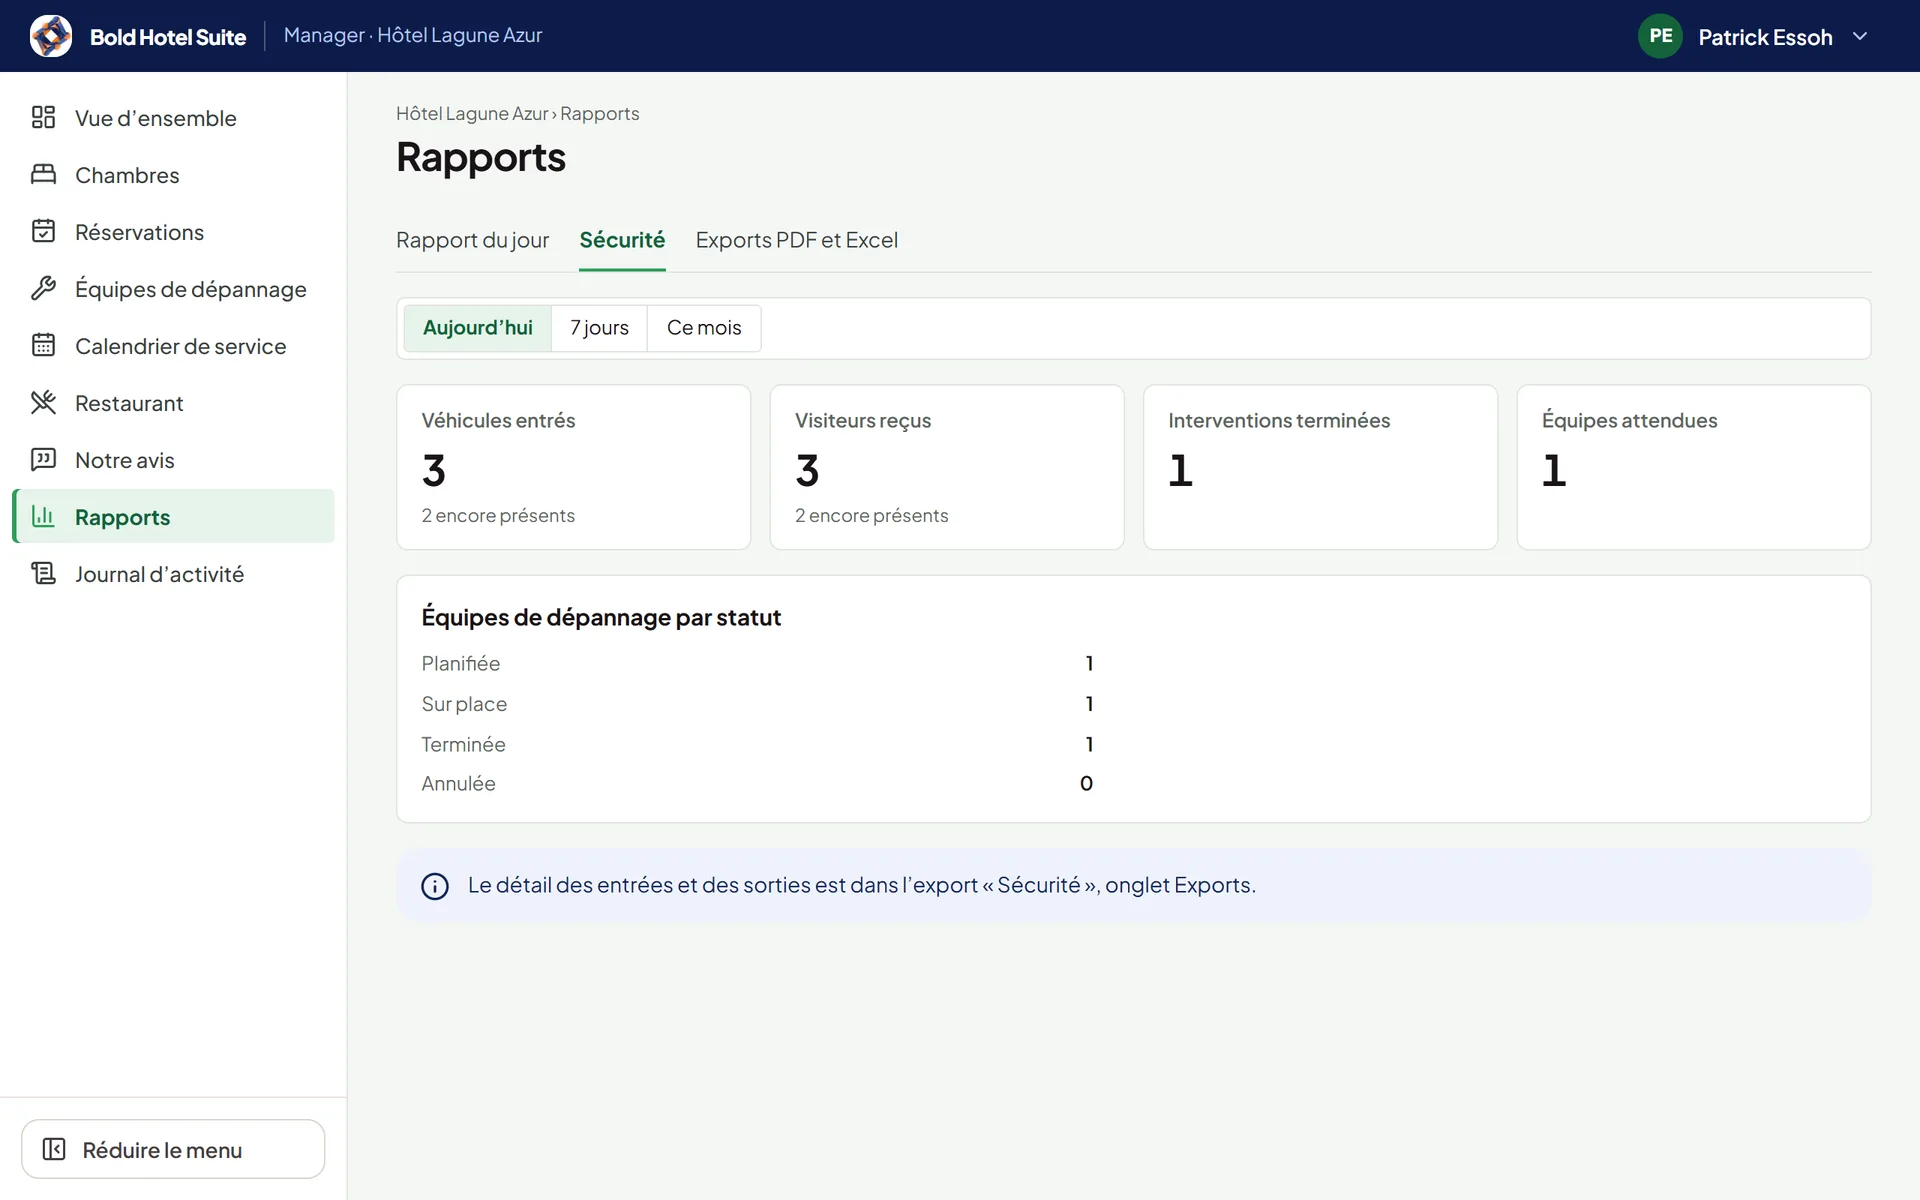Go to Vue d'ensemble in the sidebar

click(x=173, y=118)
